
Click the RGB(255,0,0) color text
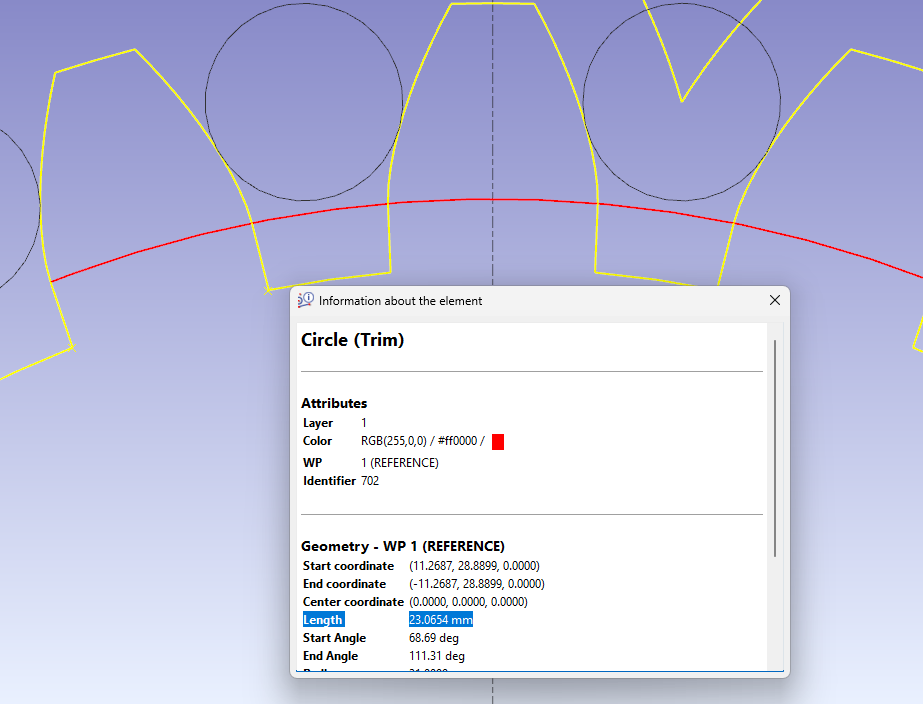click(419, 441)
